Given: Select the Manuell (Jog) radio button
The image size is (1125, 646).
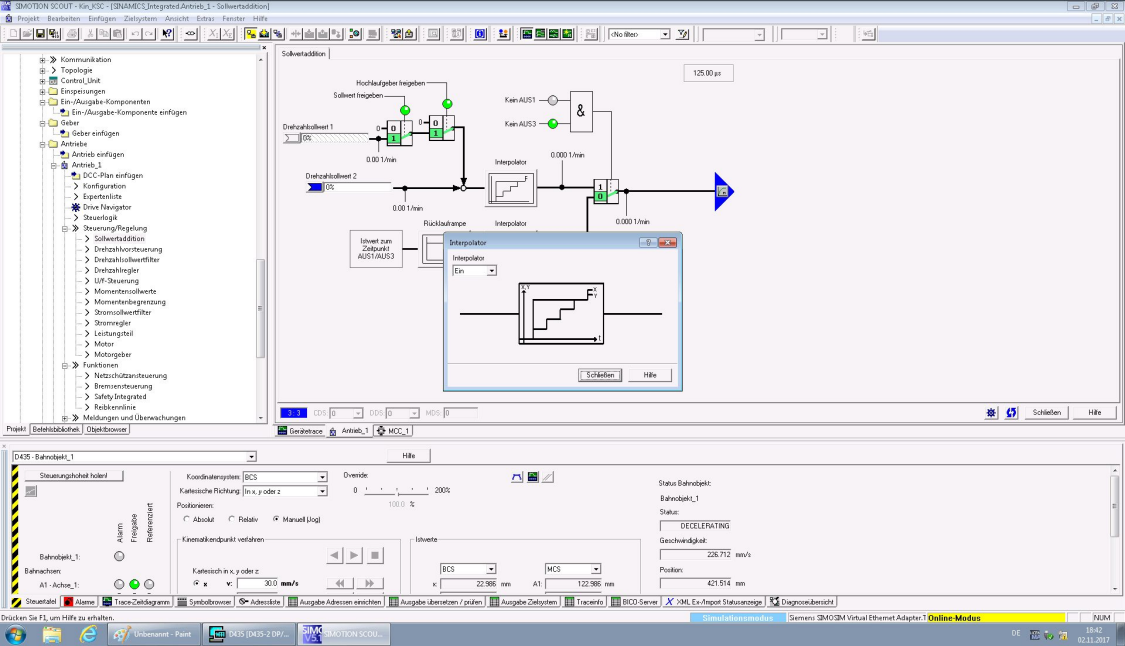Looking at the screenshot, I should tap(276, 519).
